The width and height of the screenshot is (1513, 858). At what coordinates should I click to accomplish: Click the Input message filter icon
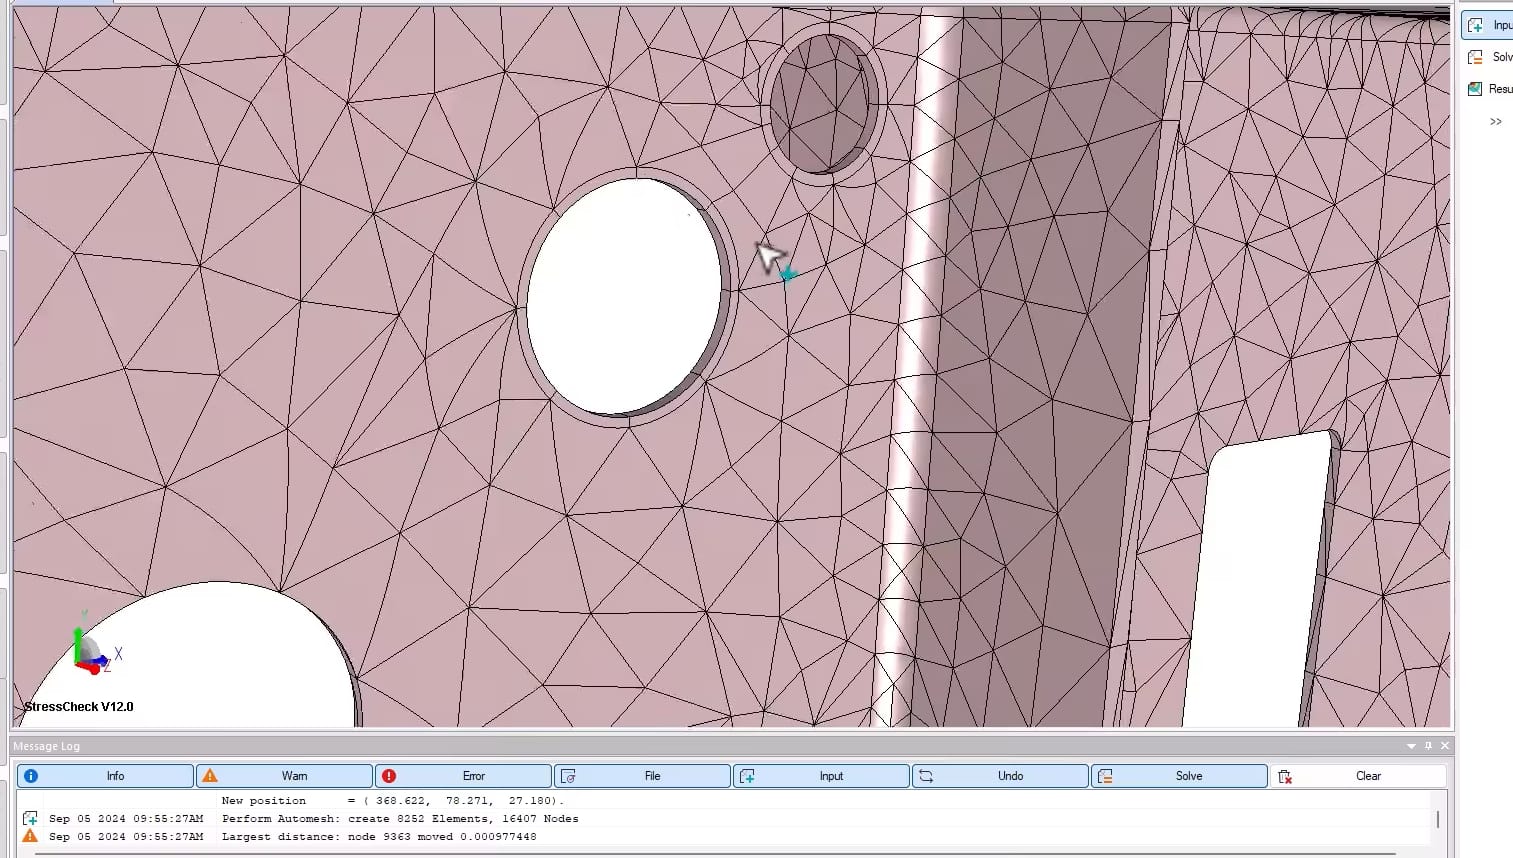pos(747,775)
